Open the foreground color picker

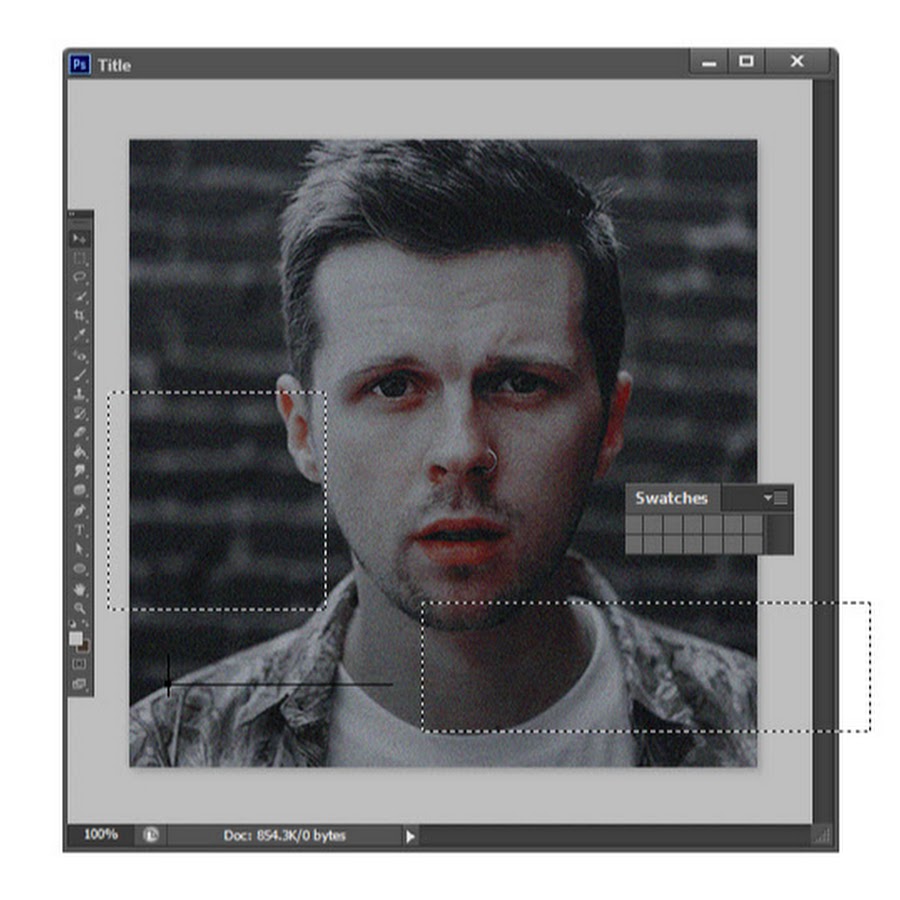tap(75, 638)
